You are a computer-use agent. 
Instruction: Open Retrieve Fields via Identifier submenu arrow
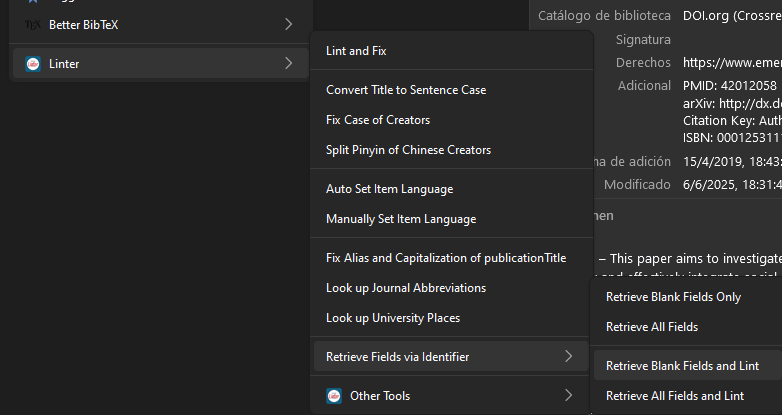point(568,356)
